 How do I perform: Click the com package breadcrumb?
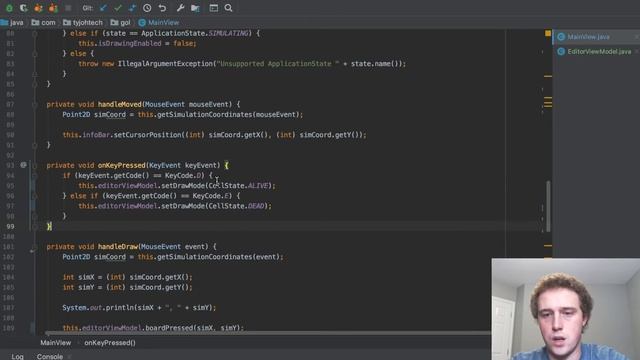(44, 22)
